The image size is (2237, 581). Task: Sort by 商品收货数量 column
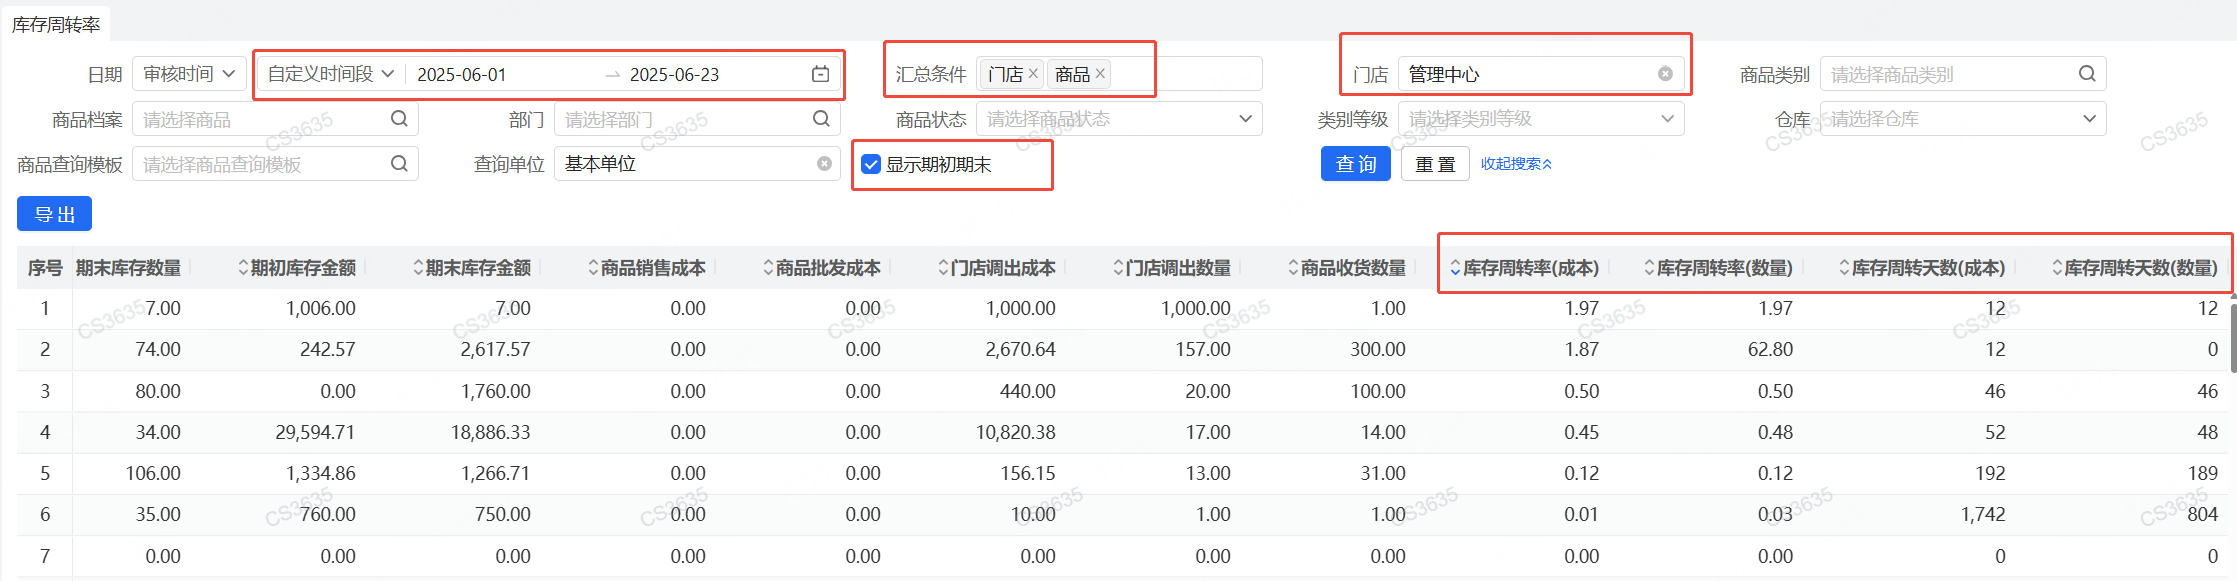(x=1293, y=268)
